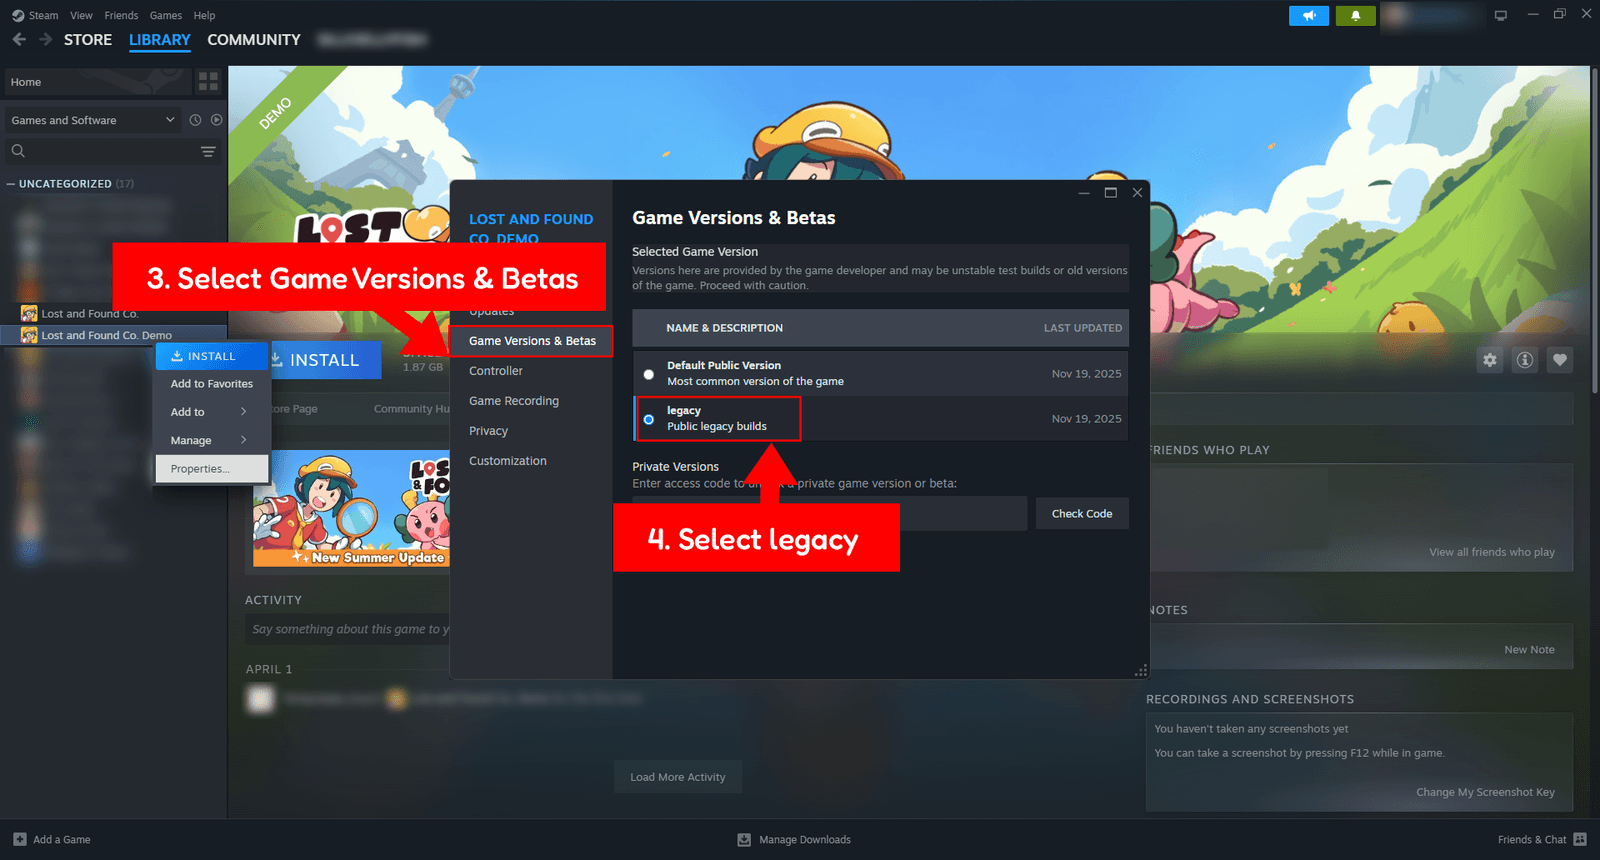The image size is (1600, 860).
Task: Open game settings gear icon
Action: 1490,360
